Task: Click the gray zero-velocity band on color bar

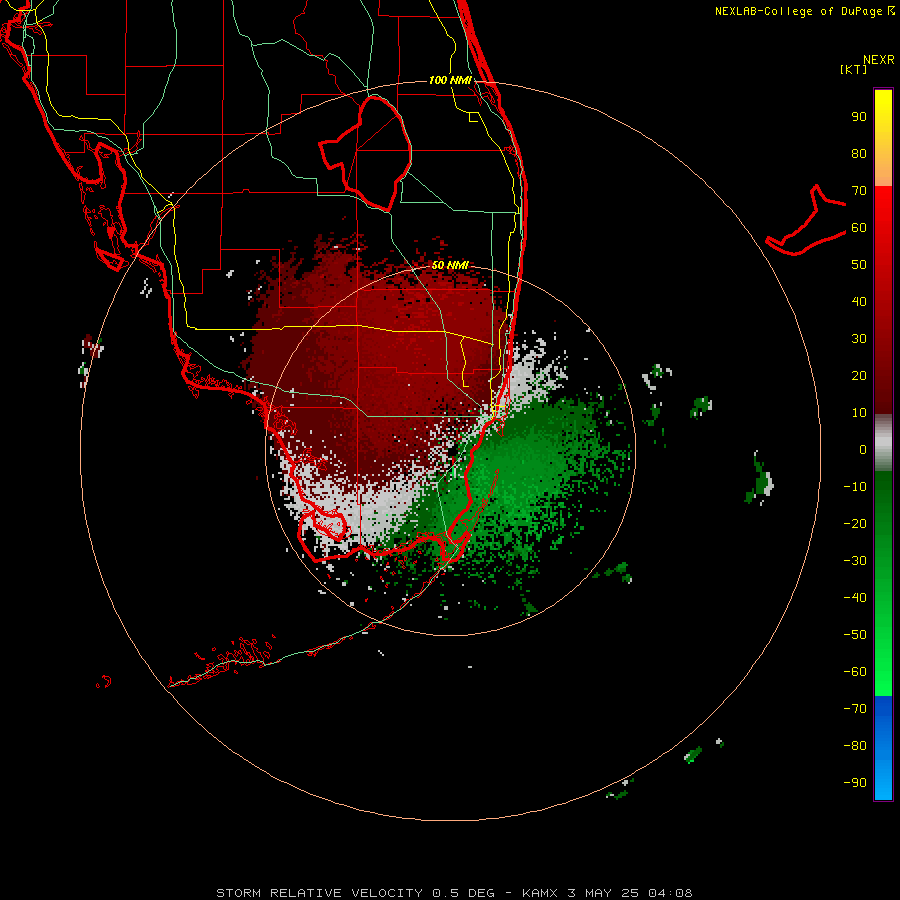Action: click(x=883, y=443)
